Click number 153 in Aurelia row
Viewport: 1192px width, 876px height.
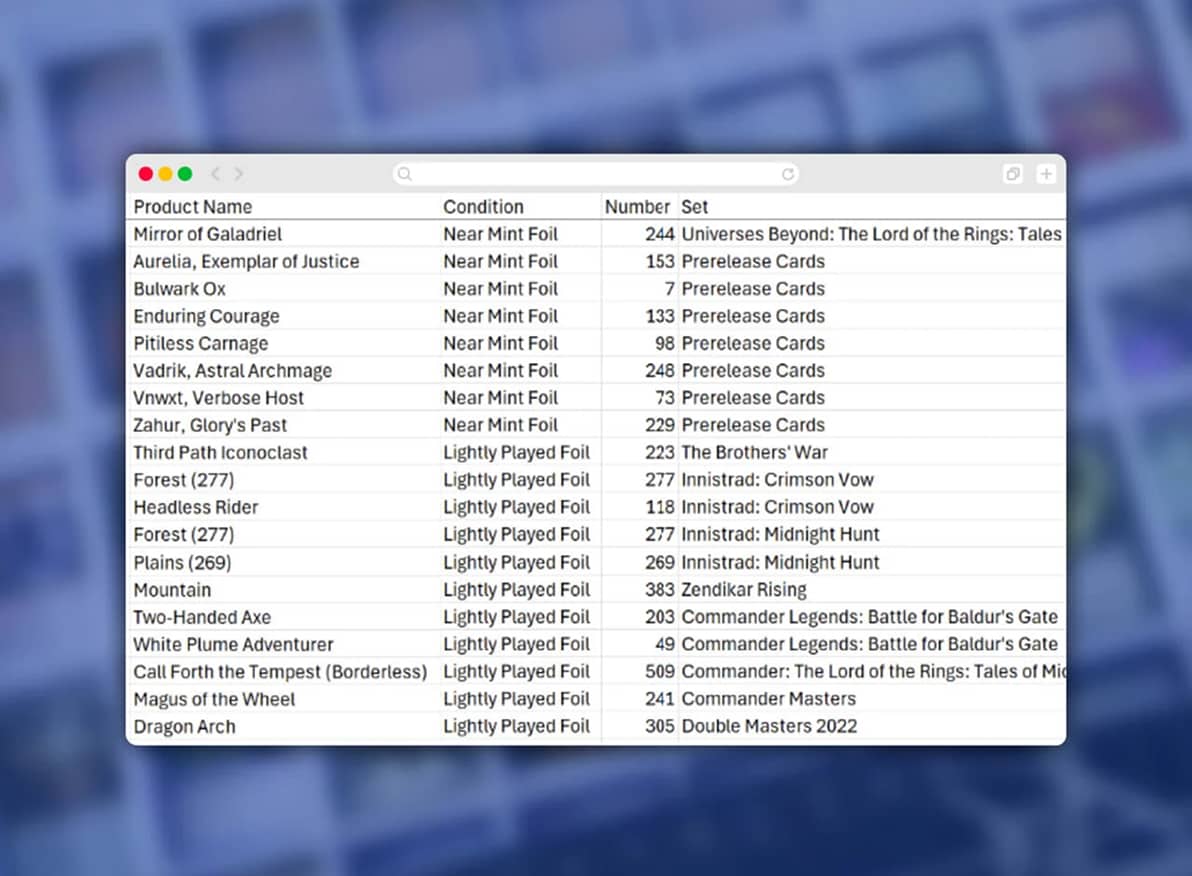(x=660, y=262)
